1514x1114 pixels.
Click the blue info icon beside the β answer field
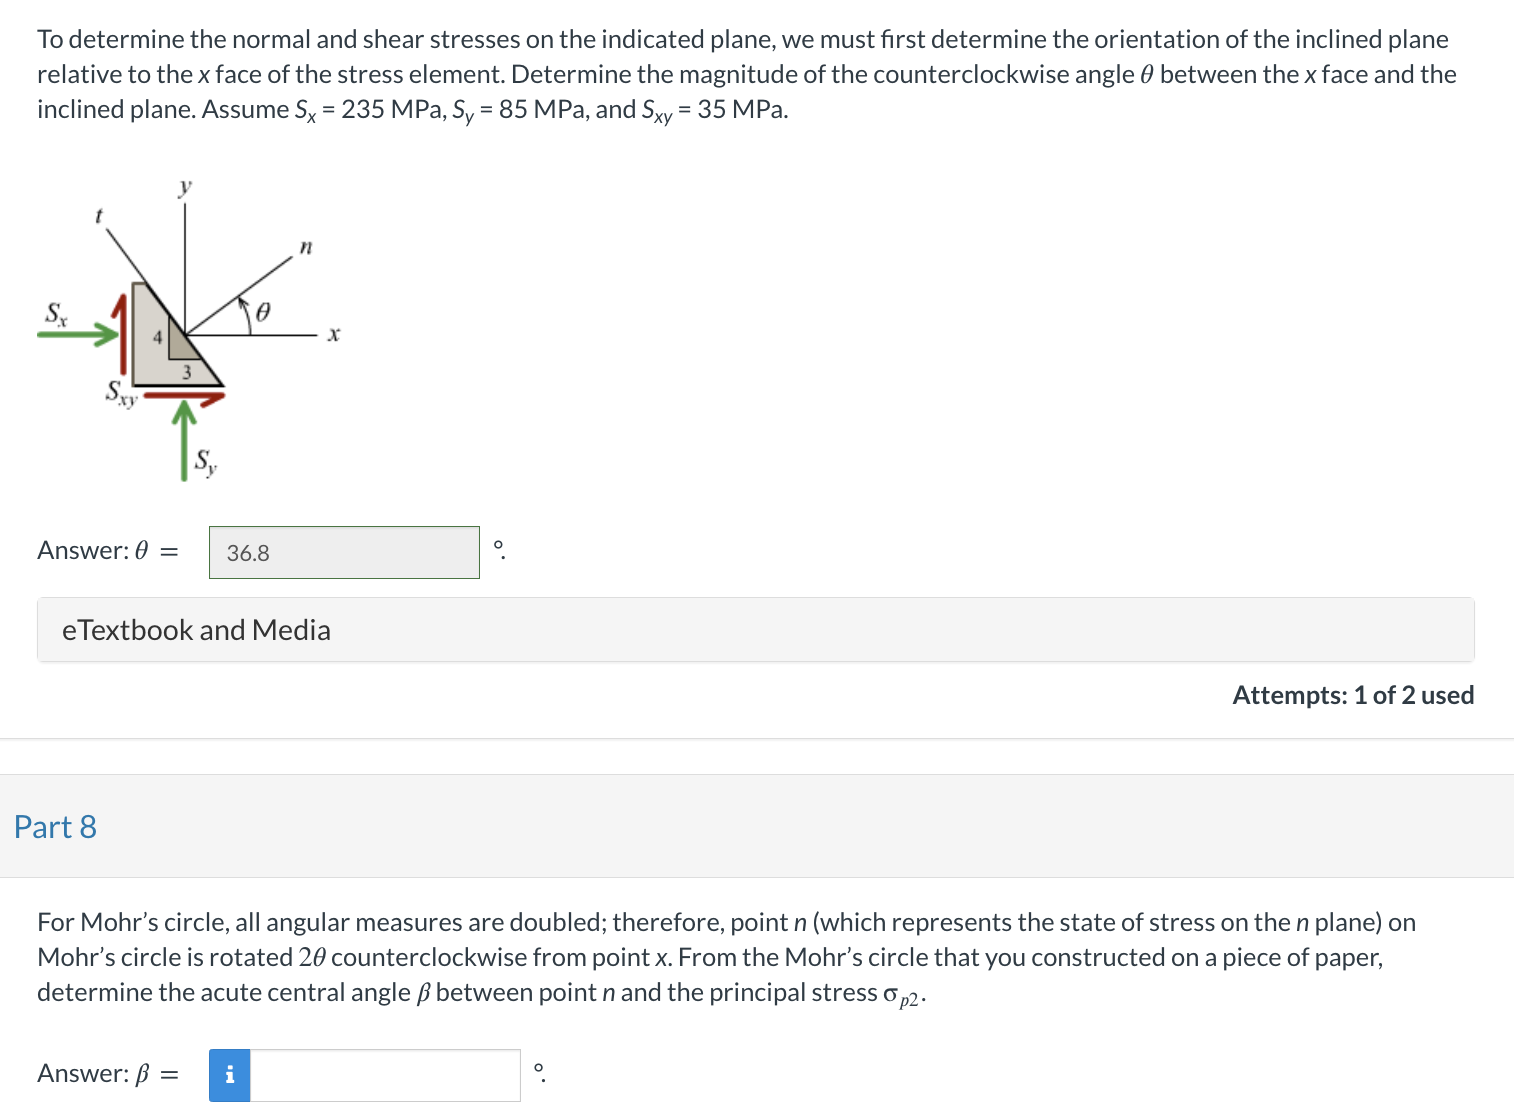pos(229,1075)
